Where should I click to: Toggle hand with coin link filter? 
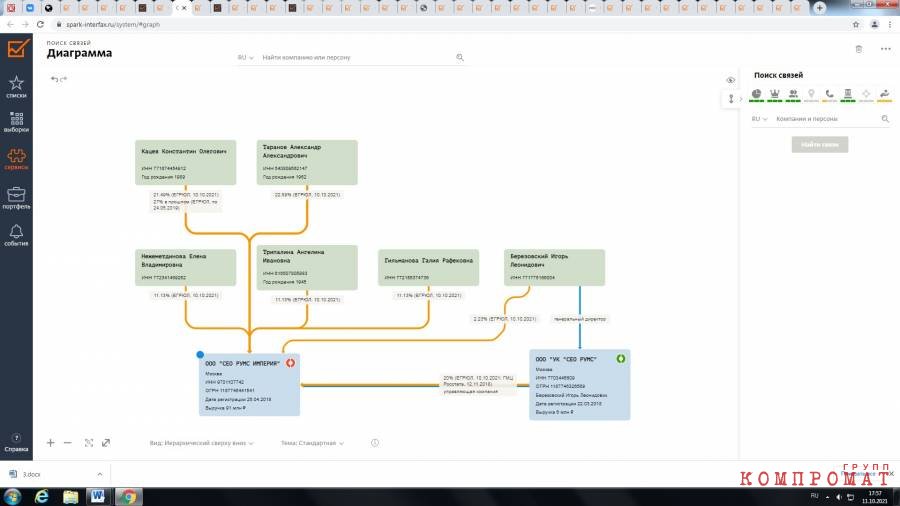coord(885,95)
